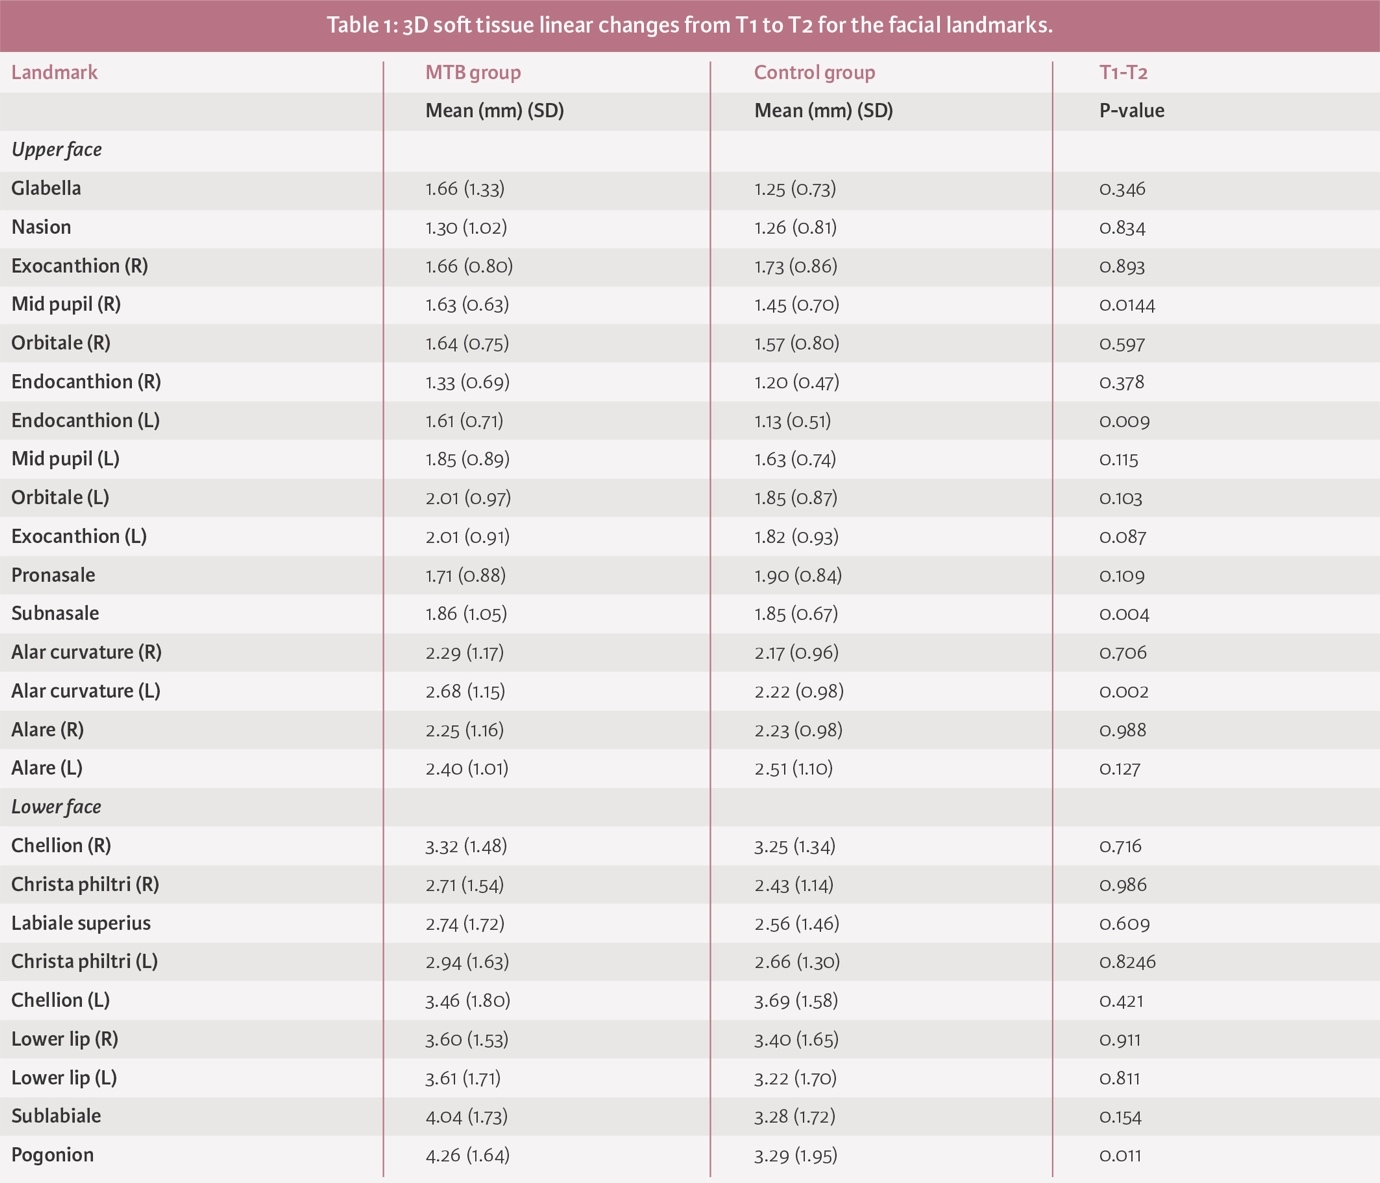Select the Pogonion landmark name
Viewport: 1380px width, 1183px height.
pos(52,1155)
